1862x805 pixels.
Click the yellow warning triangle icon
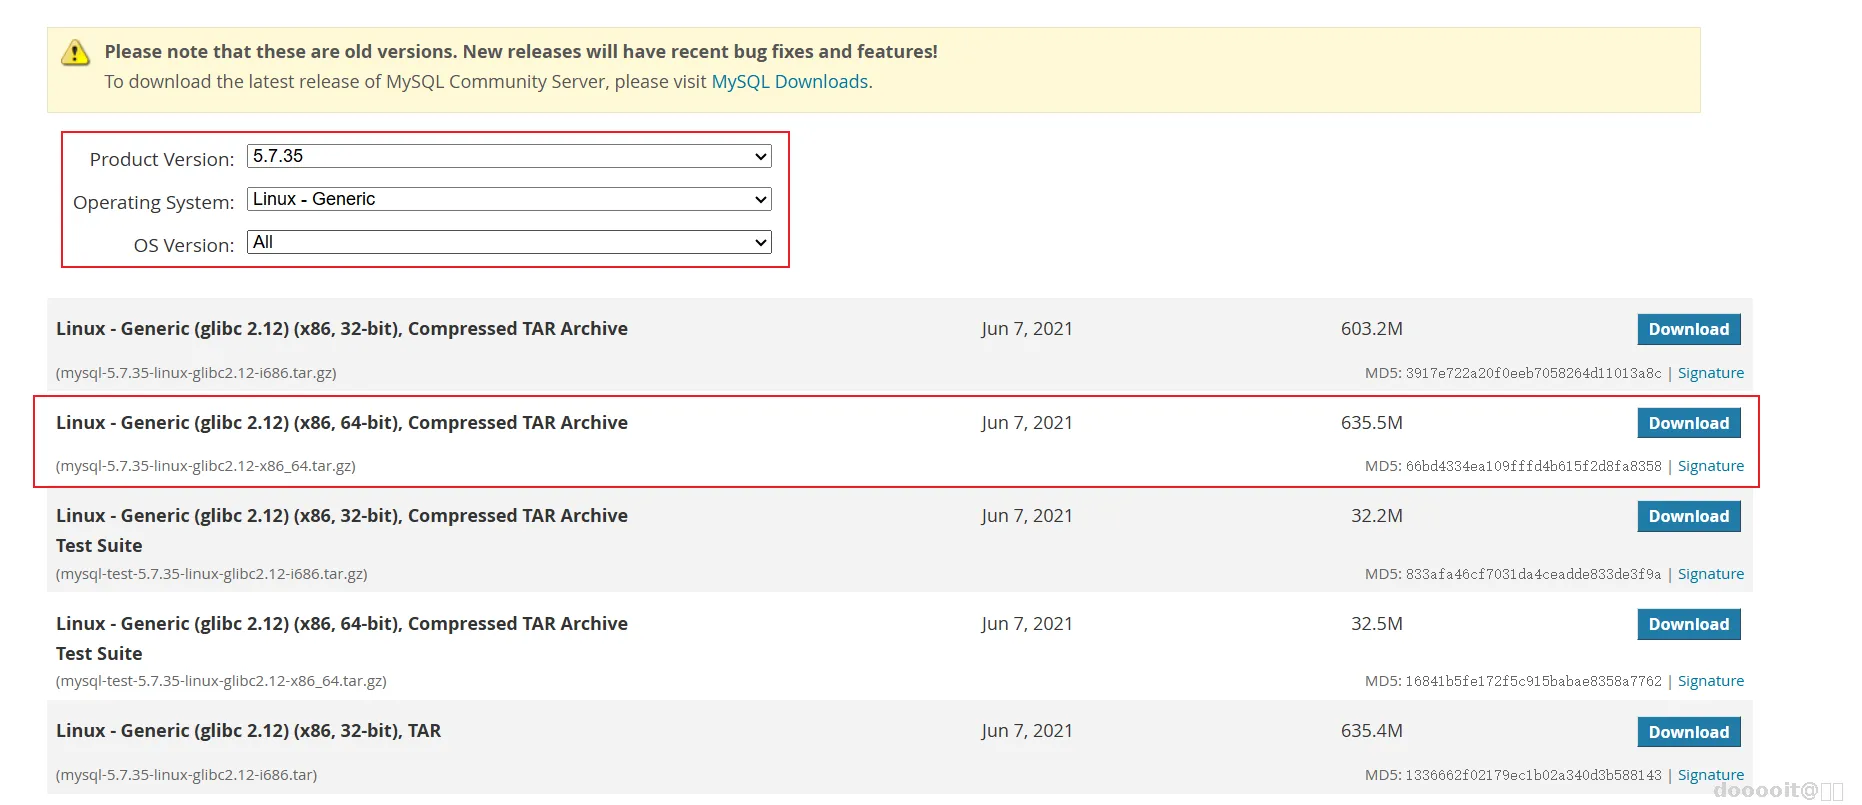[75, 53]
